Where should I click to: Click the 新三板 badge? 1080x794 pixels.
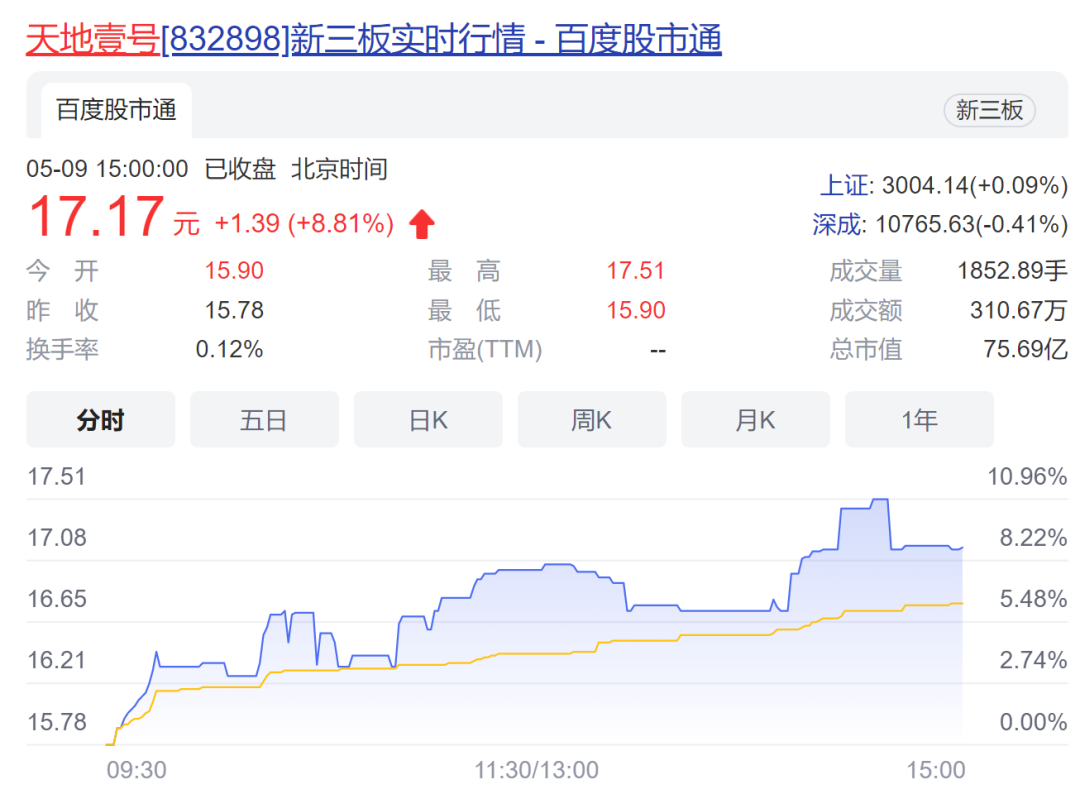pyautogui.click(x=989, y=110)
